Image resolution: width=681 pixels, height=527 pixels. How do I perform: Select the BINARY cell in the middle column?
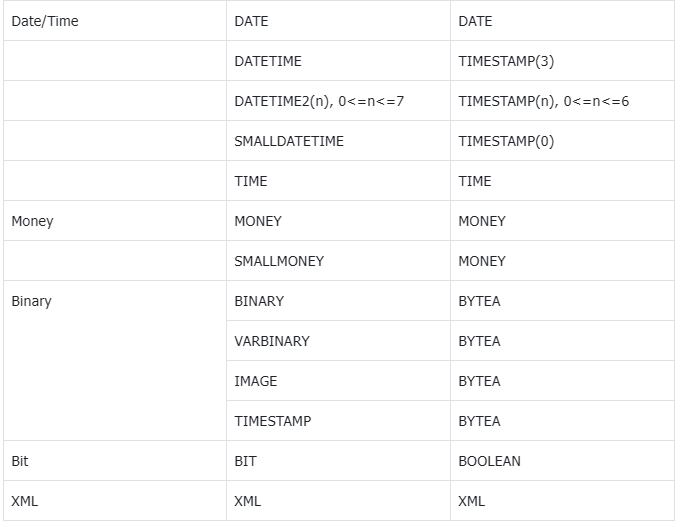259,301
